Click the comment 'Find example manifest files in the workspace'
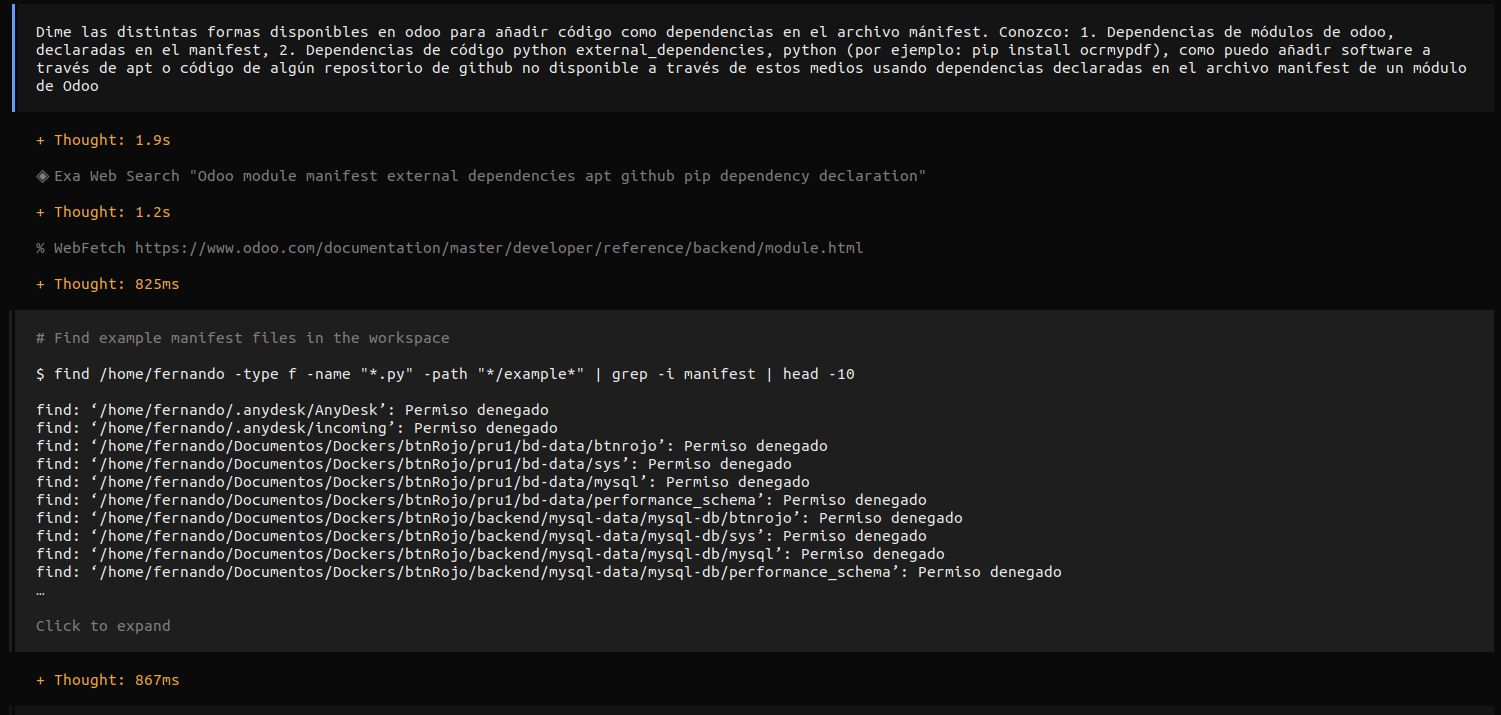Viewport: 1501px width, 715px height. [x=243, y=338]
